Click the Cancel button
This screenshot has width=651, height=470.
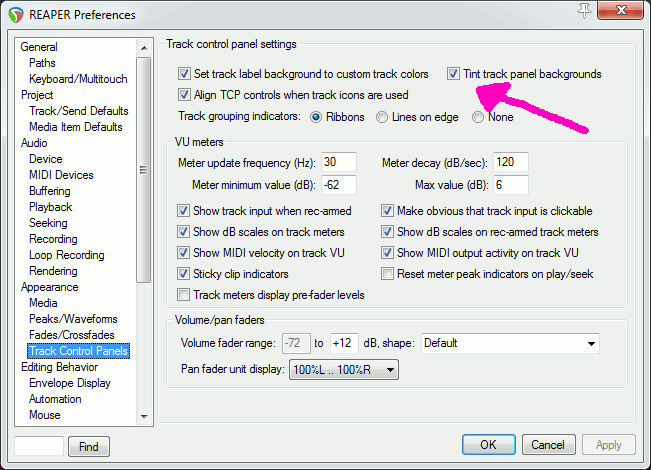pos(548,445)
